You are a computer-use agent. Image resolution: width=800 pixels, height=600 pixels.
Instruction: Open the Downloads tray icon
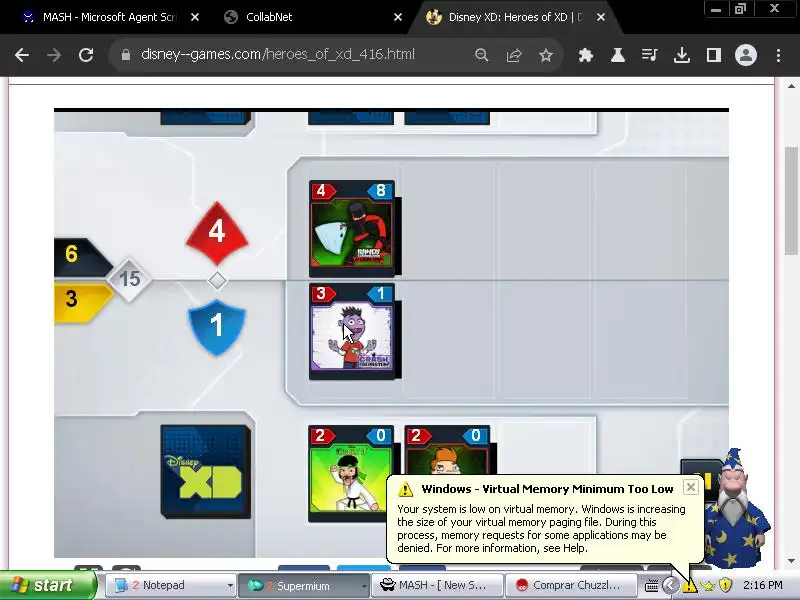[x=682, y=55]
